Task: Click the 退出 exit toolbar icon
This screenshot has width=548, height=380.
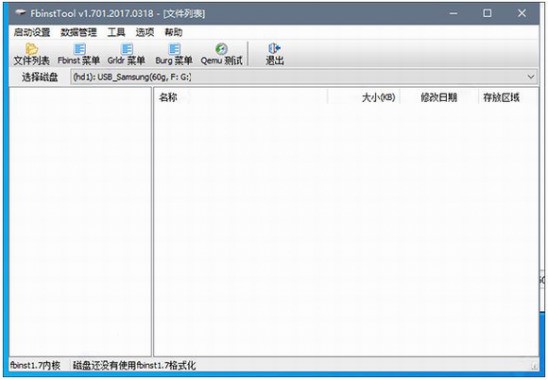Action: pyautogui.click(x=275, y=54)
